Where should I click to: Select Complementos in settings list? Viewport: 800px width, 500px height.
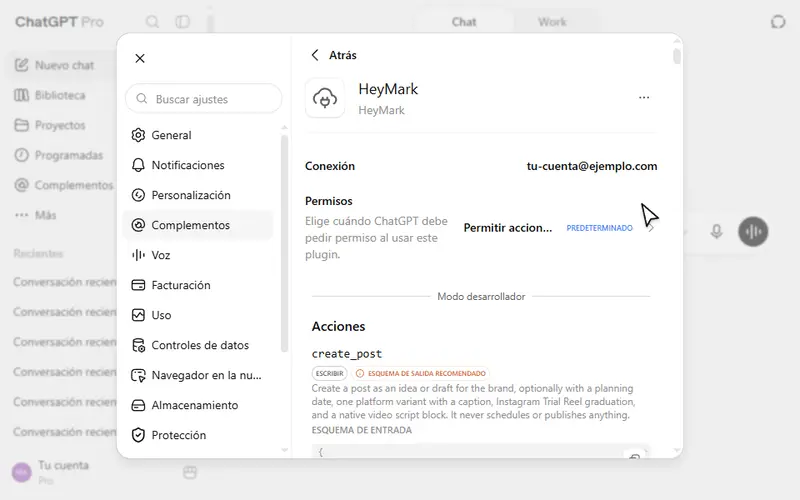[x=198, y=226]
